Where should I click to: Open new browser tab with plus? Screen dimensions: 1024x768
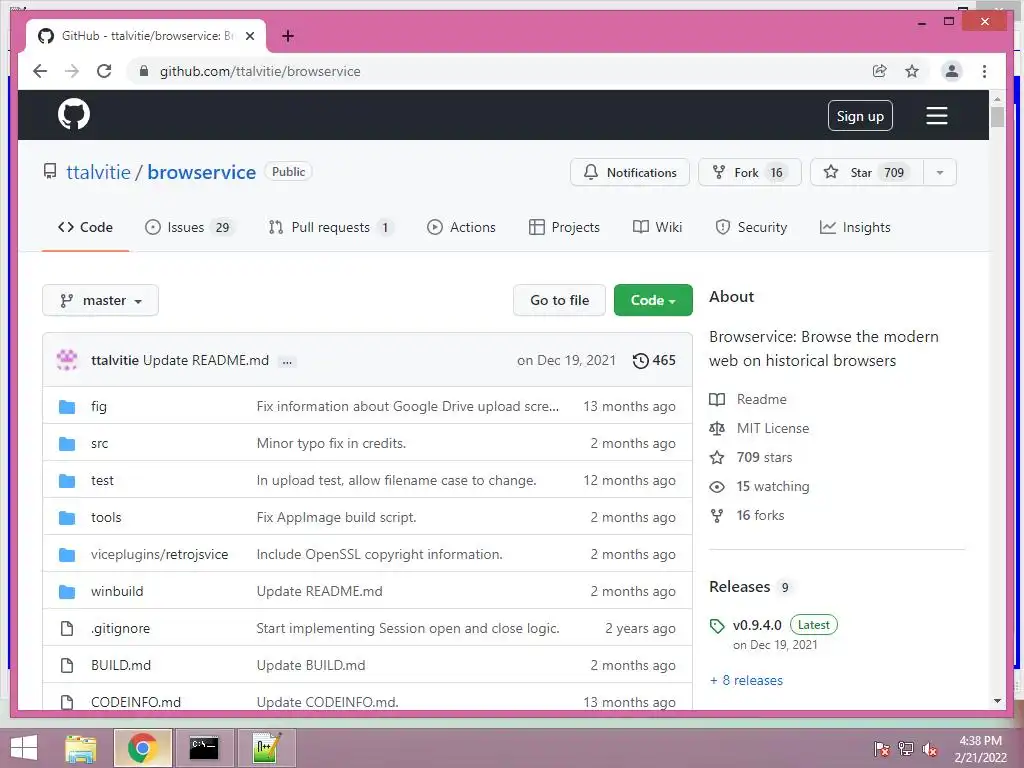[288, 36]
